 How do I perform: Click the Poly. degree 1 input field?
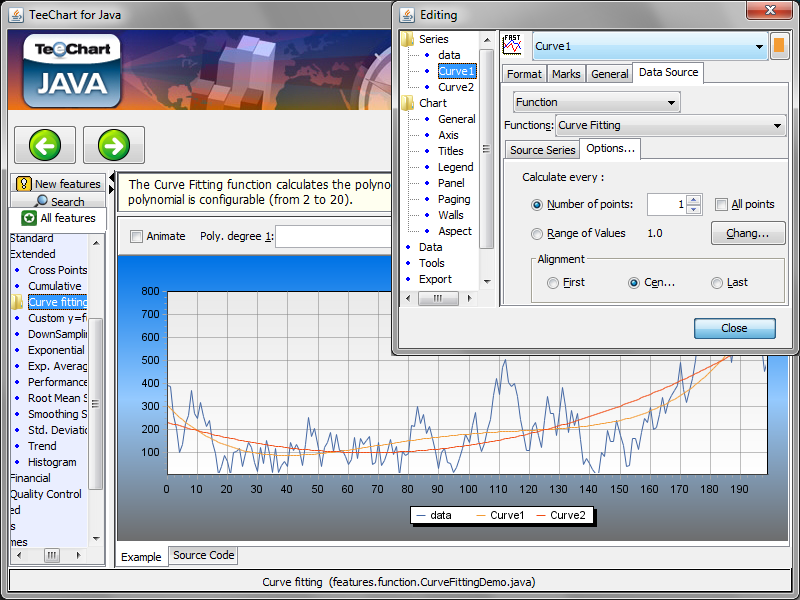coord(334,237)
